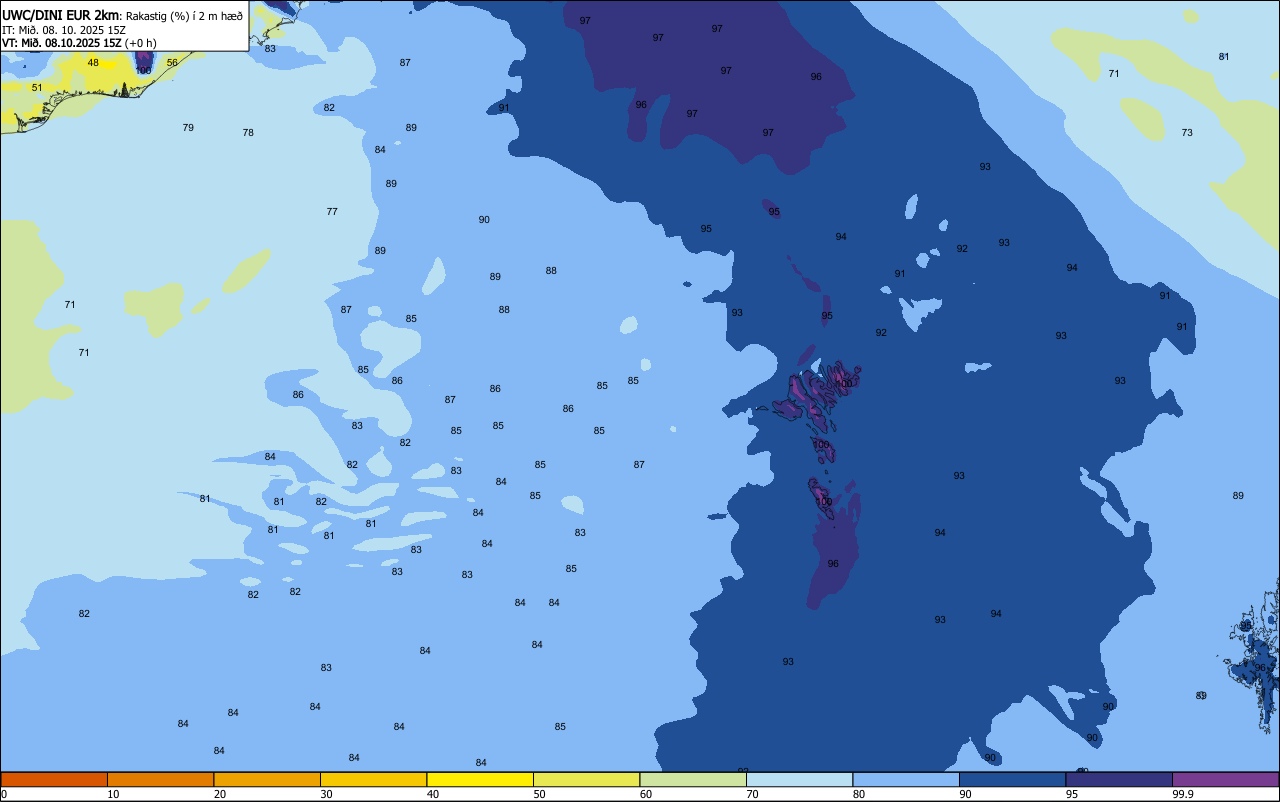
Task: Click the humidity value 73 in the green area
Action: click(x=1187, y=133)
